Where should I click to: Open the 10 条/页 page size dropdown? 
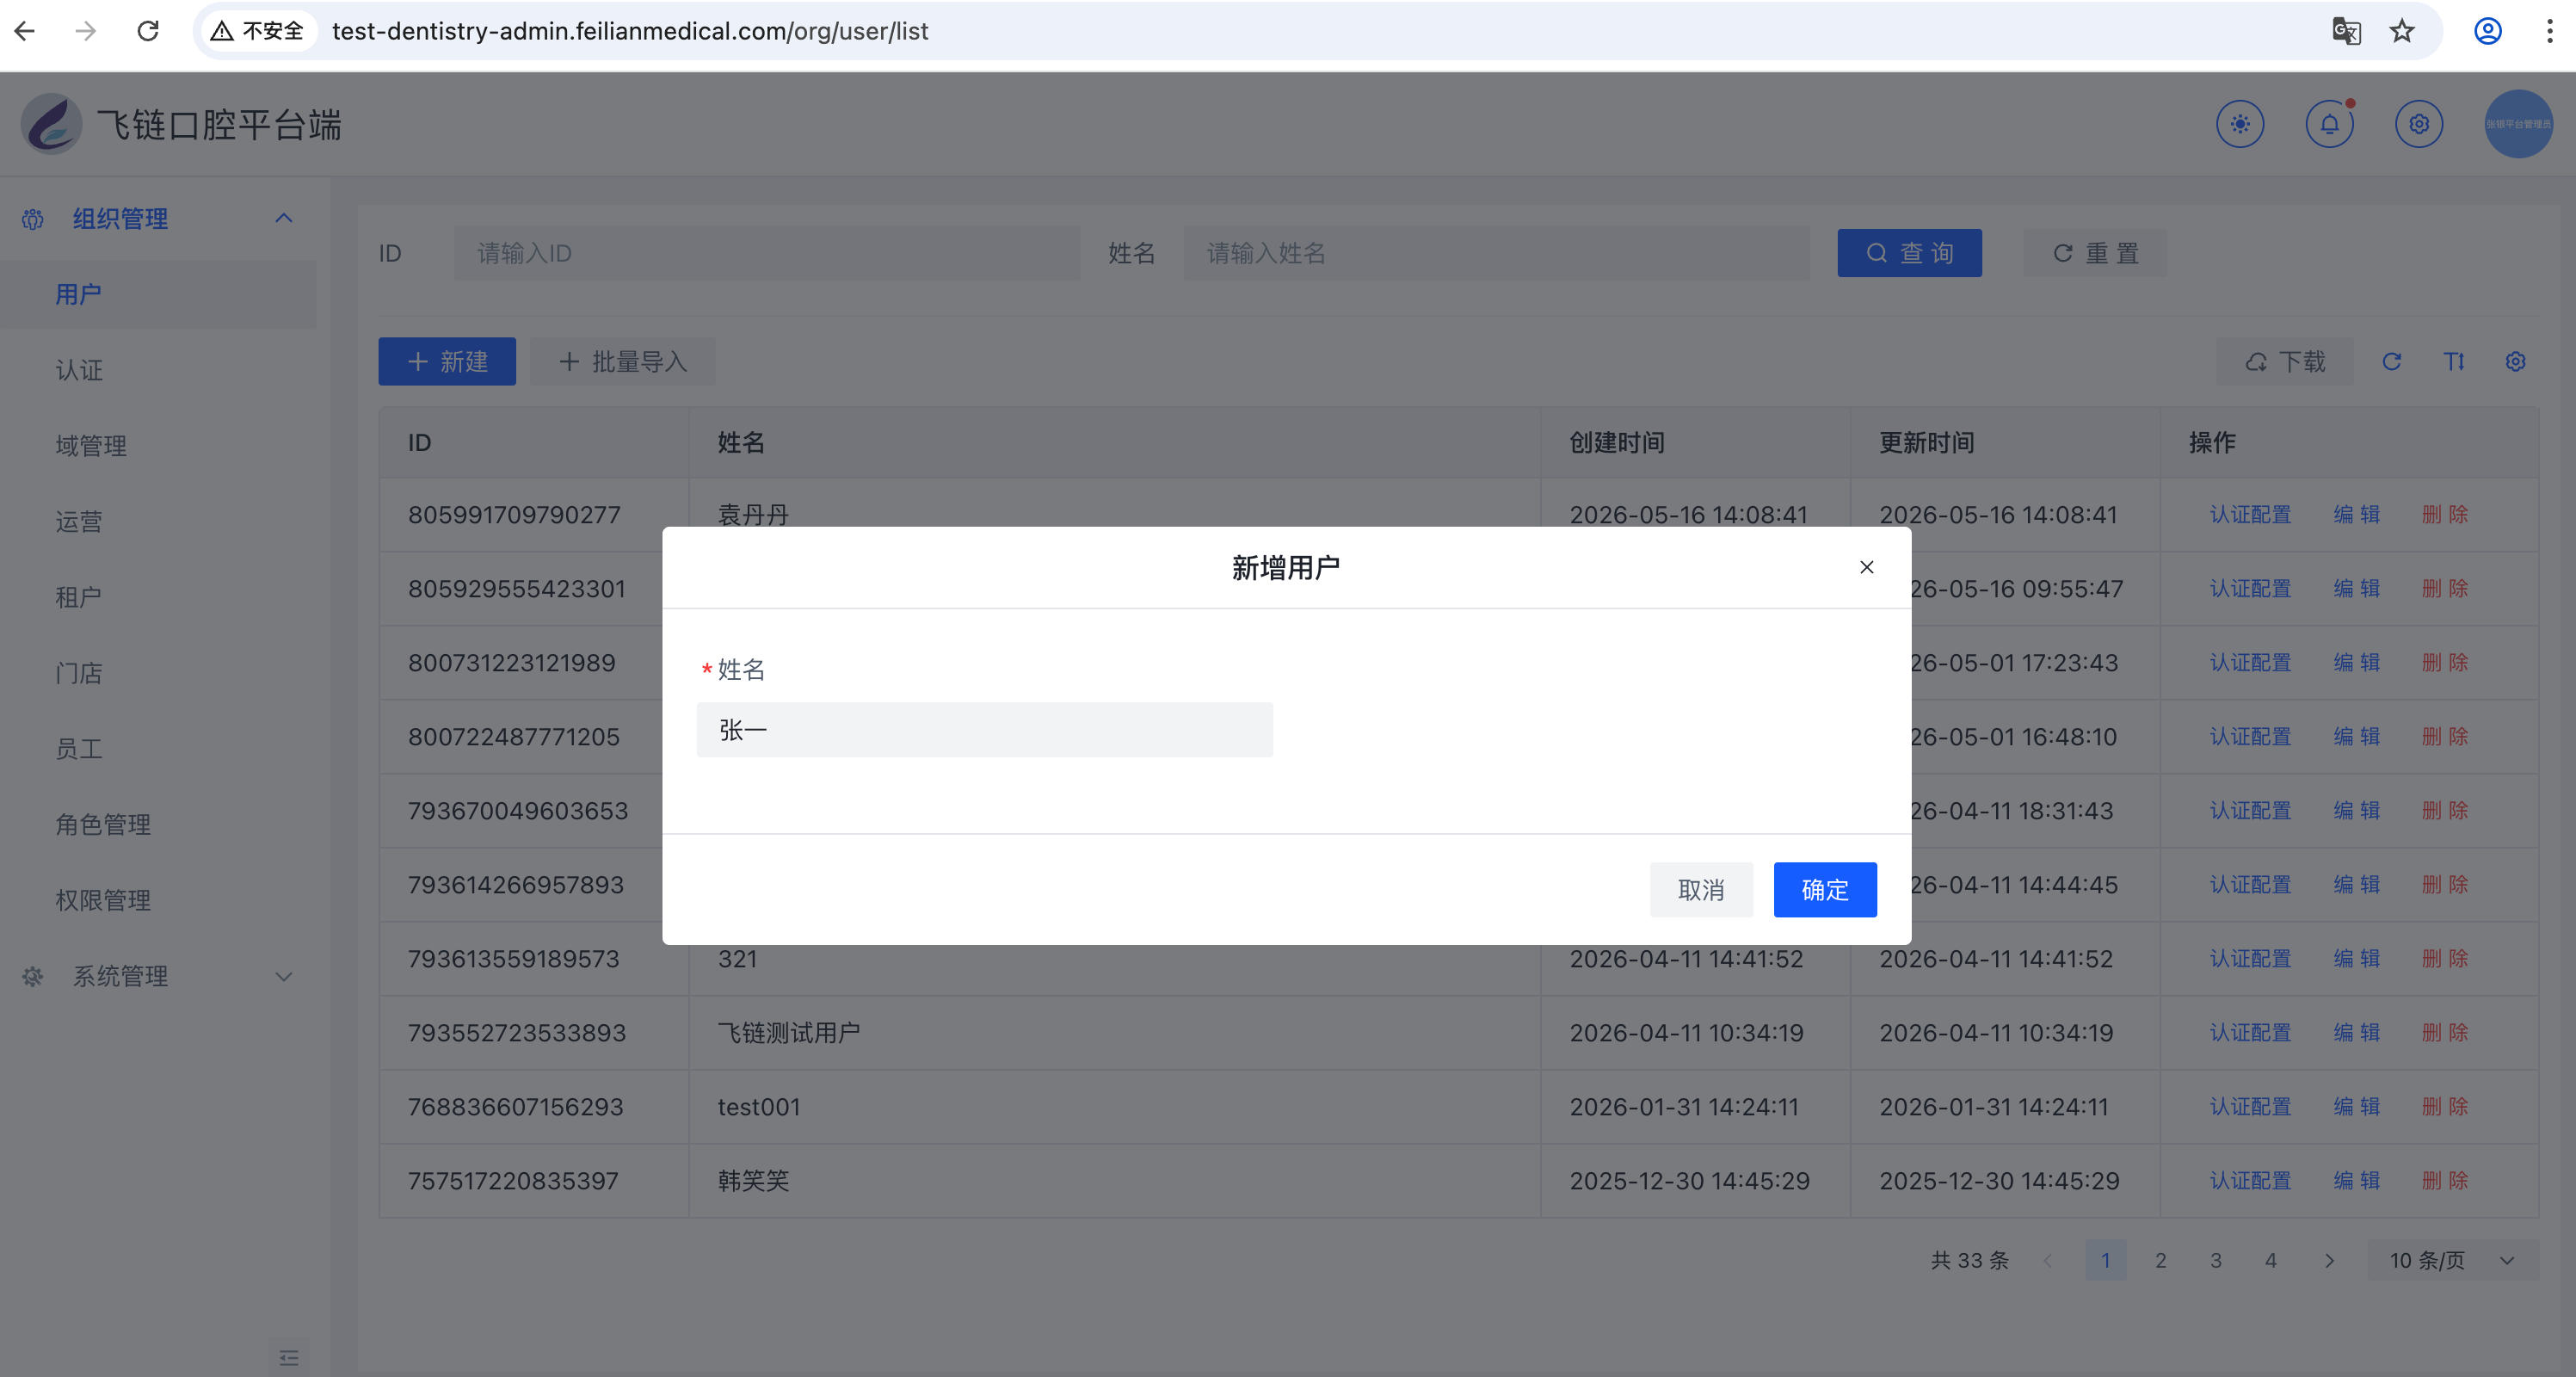[2452, 1260]
